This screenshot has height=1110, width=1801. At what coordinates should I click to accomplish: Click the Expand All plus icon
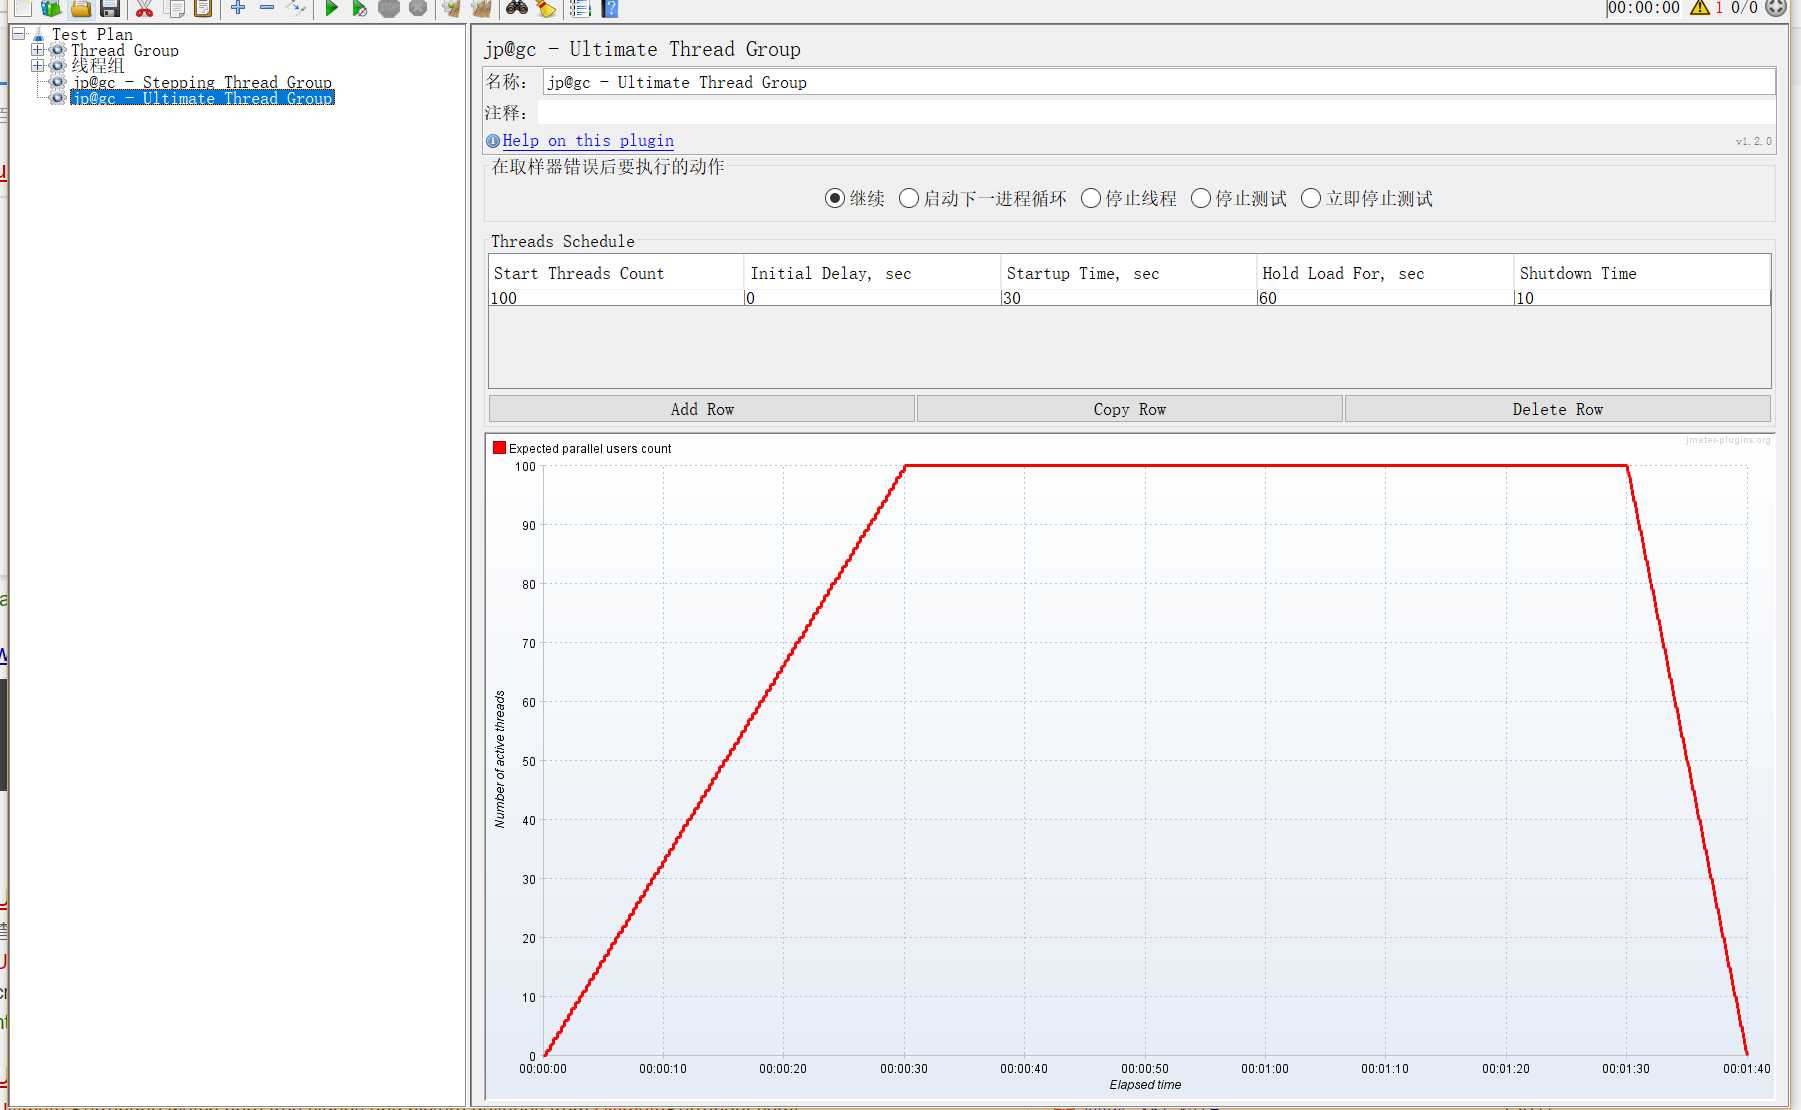click(x=238, y=8)
